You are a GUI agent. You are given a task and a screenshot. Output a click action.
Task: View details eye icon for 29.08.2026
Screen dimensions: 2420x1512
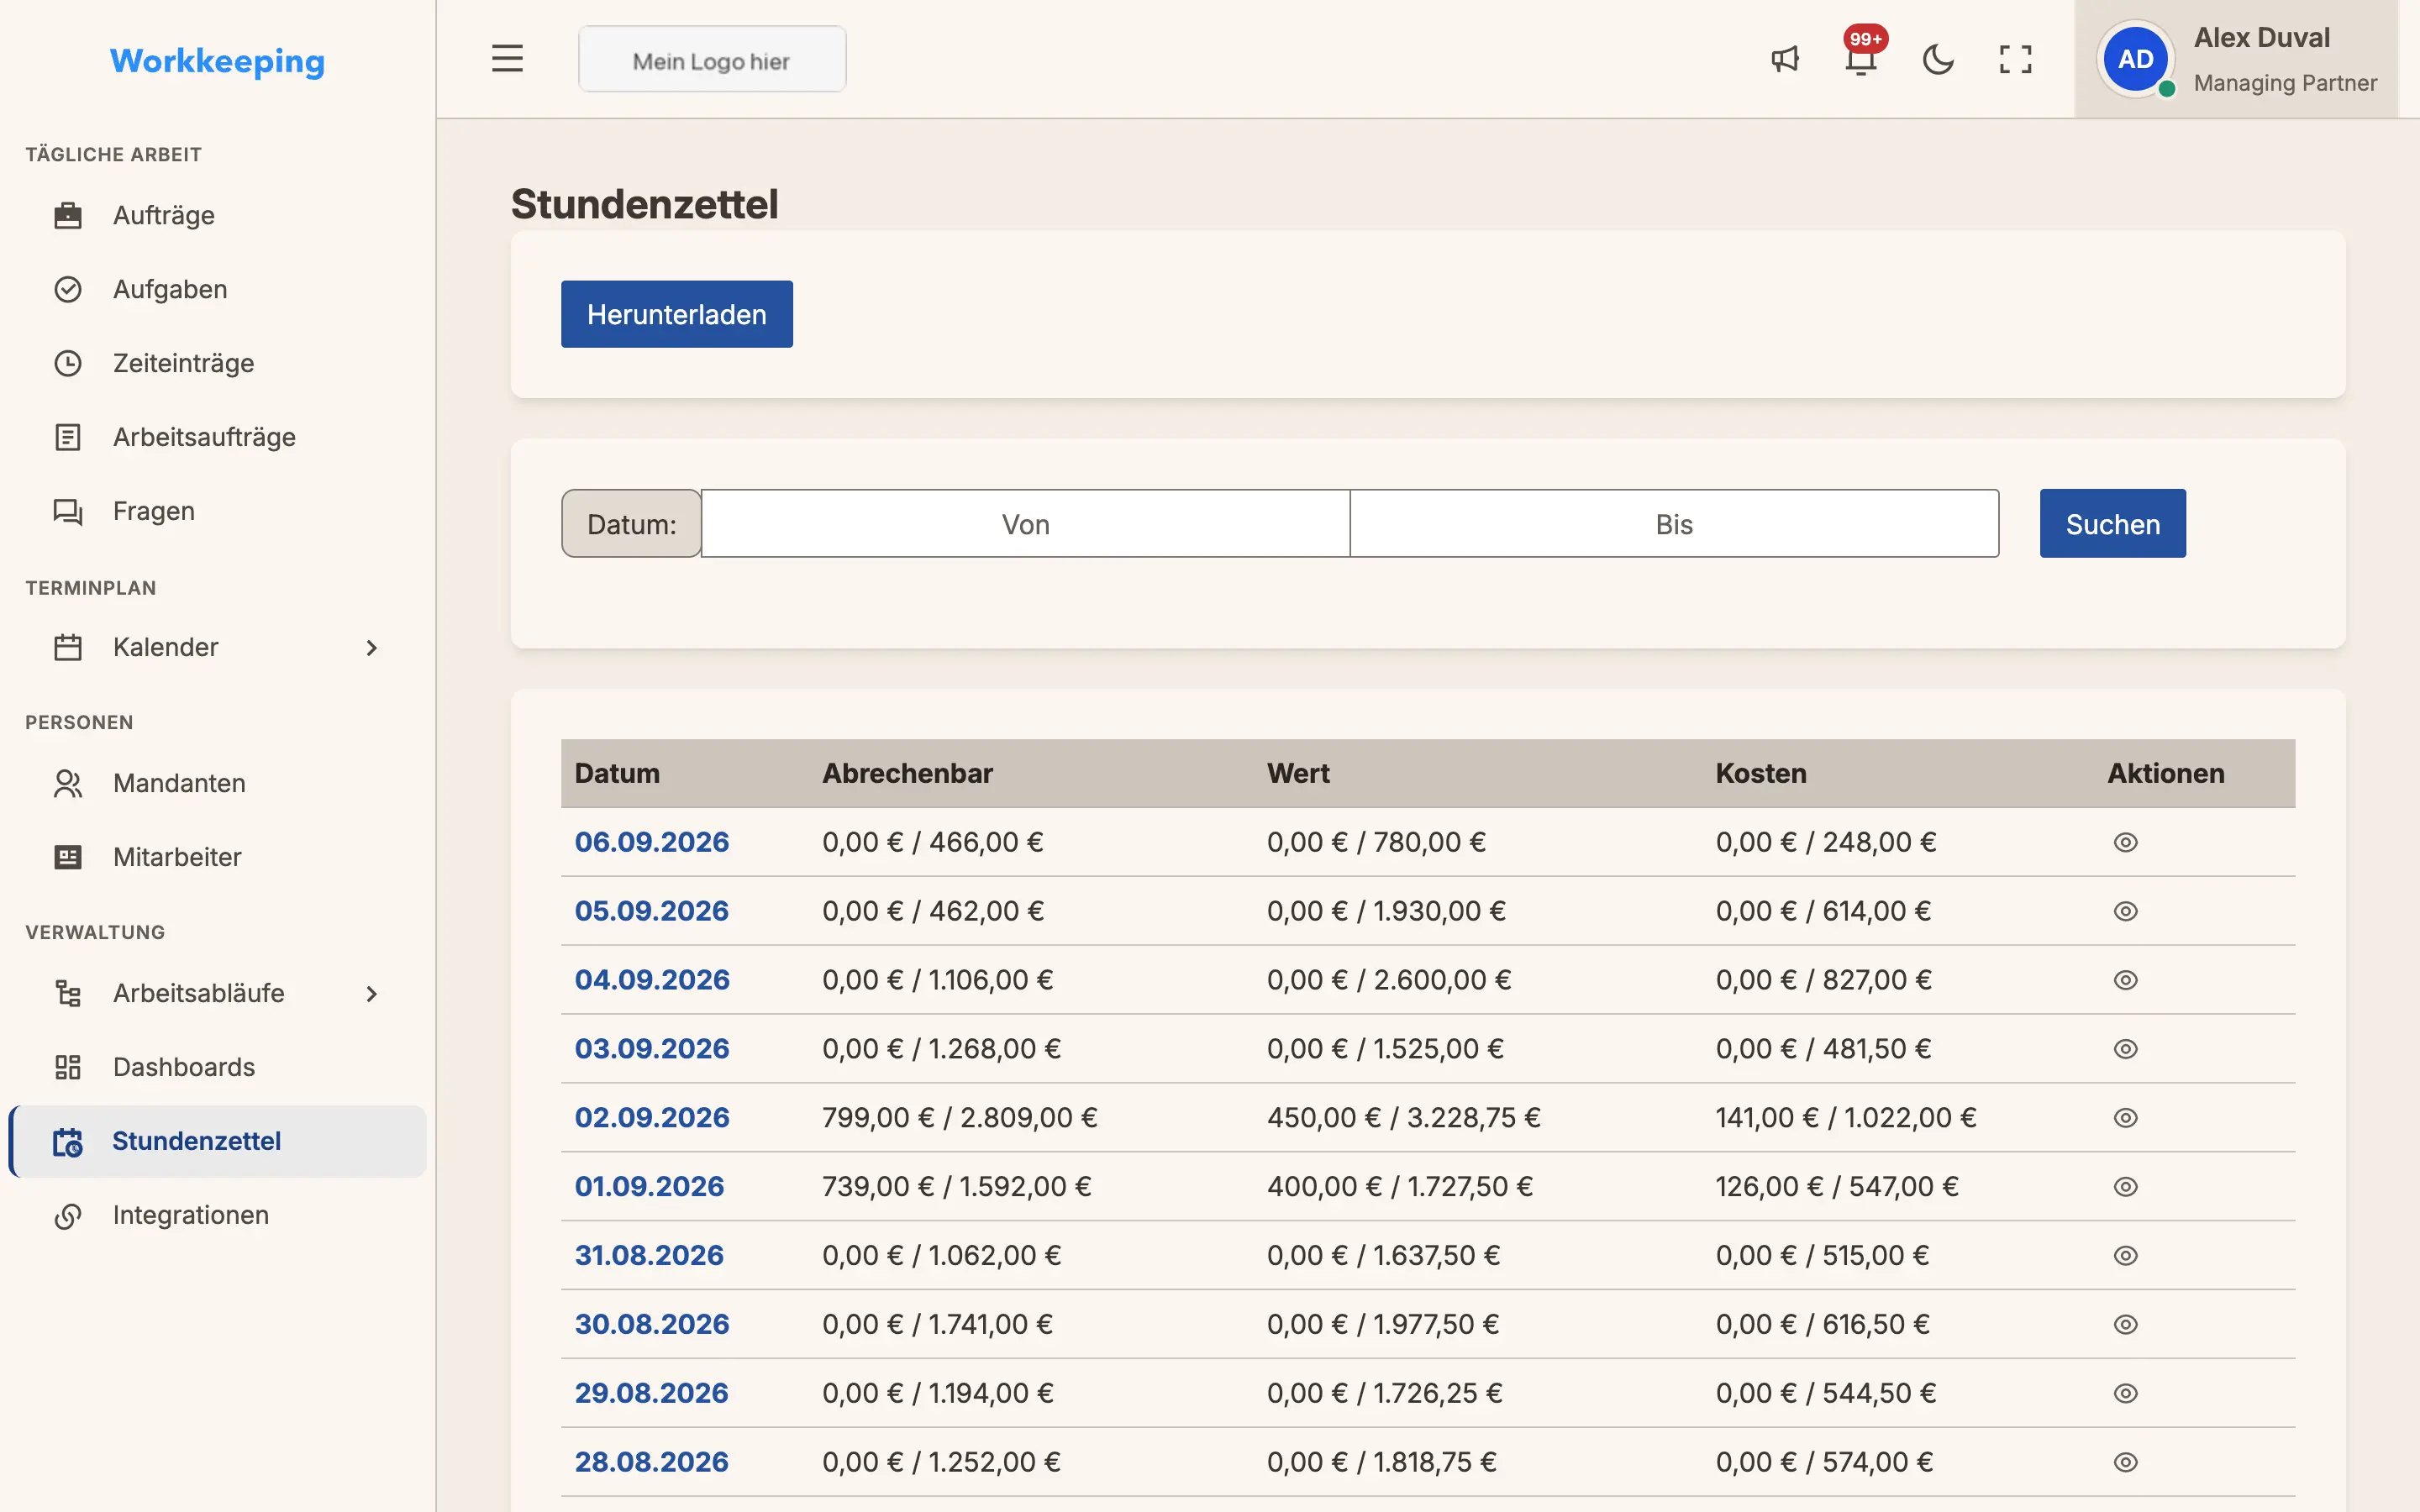coord(2125,1393)
